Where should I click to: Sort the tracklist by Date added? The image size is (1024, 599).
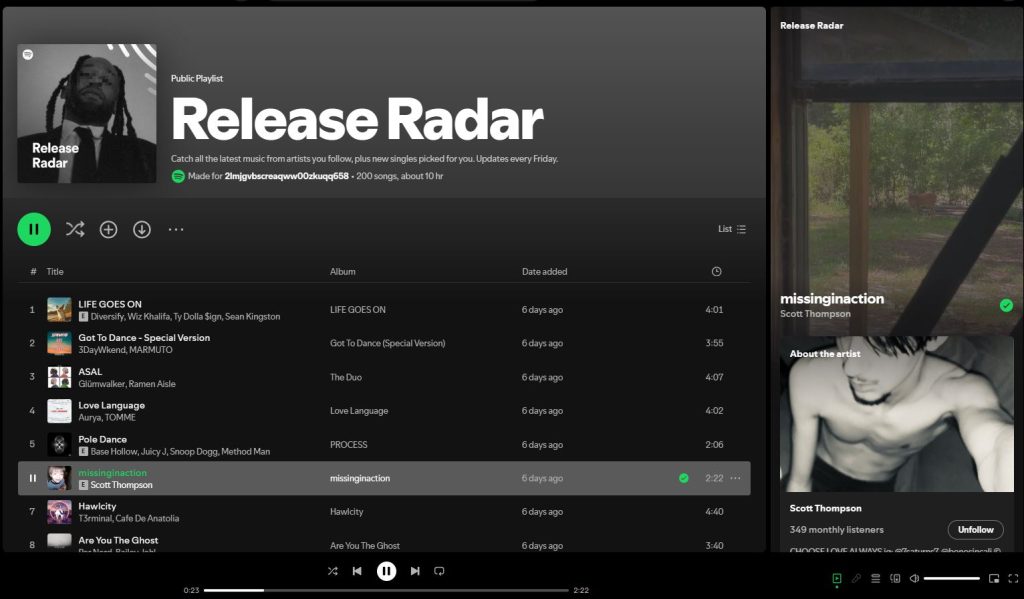[x=545, y=271]
